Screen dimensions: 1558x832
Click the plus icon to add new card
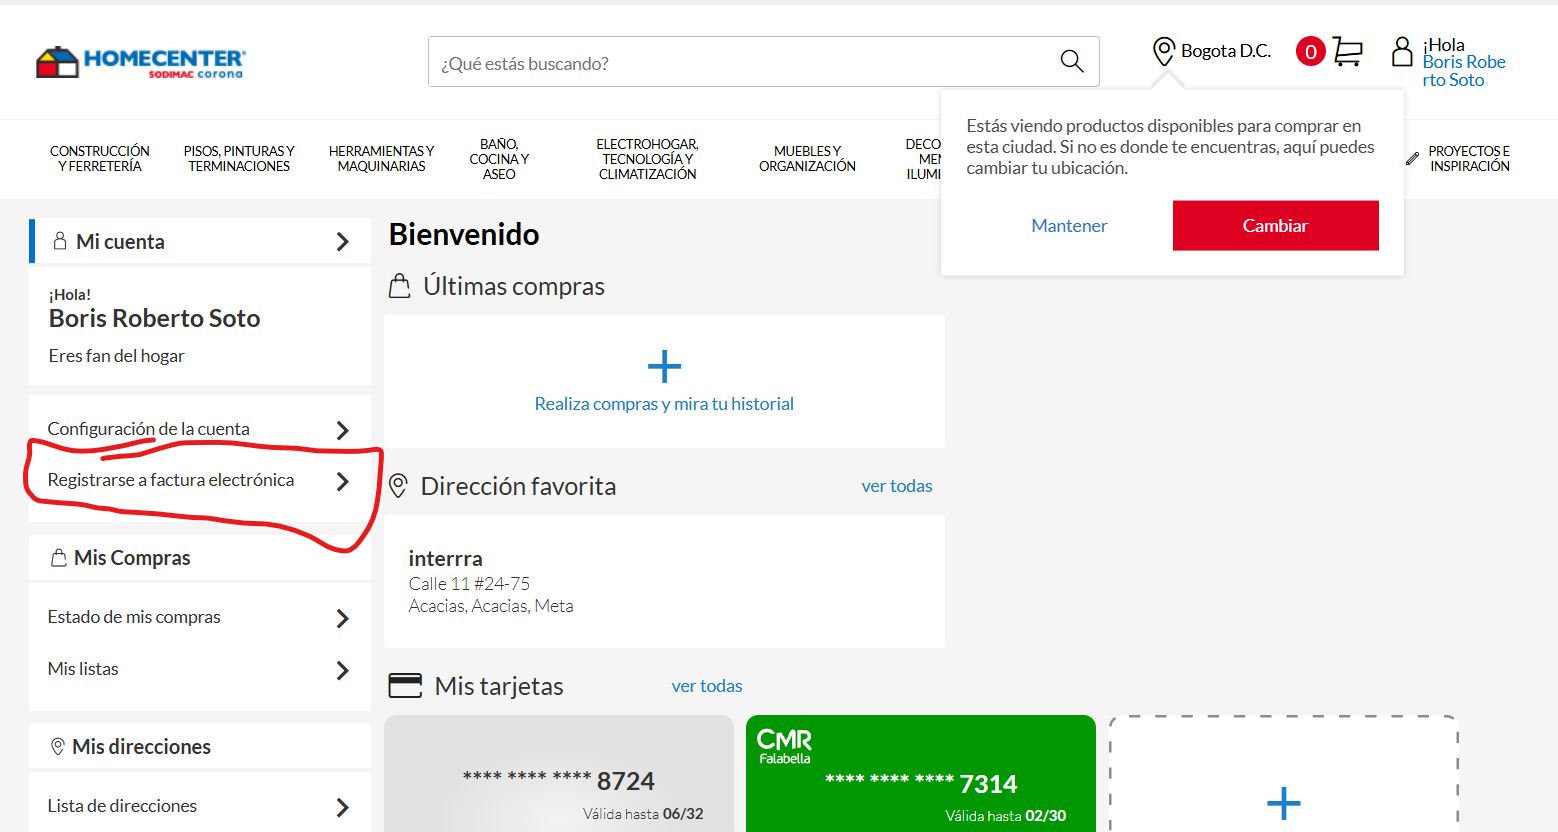1283,802
